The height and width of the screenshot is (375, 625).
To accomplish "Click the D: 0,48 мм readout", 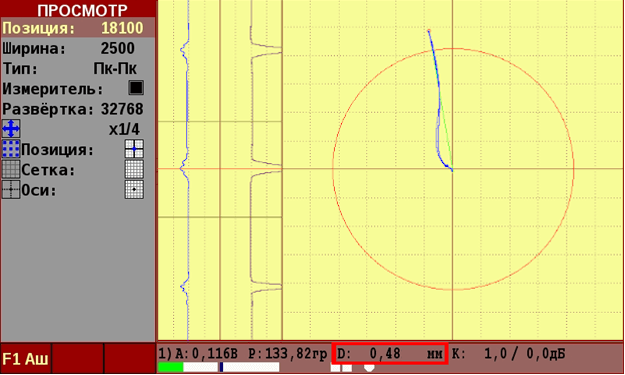I will [x=390, y=353].
